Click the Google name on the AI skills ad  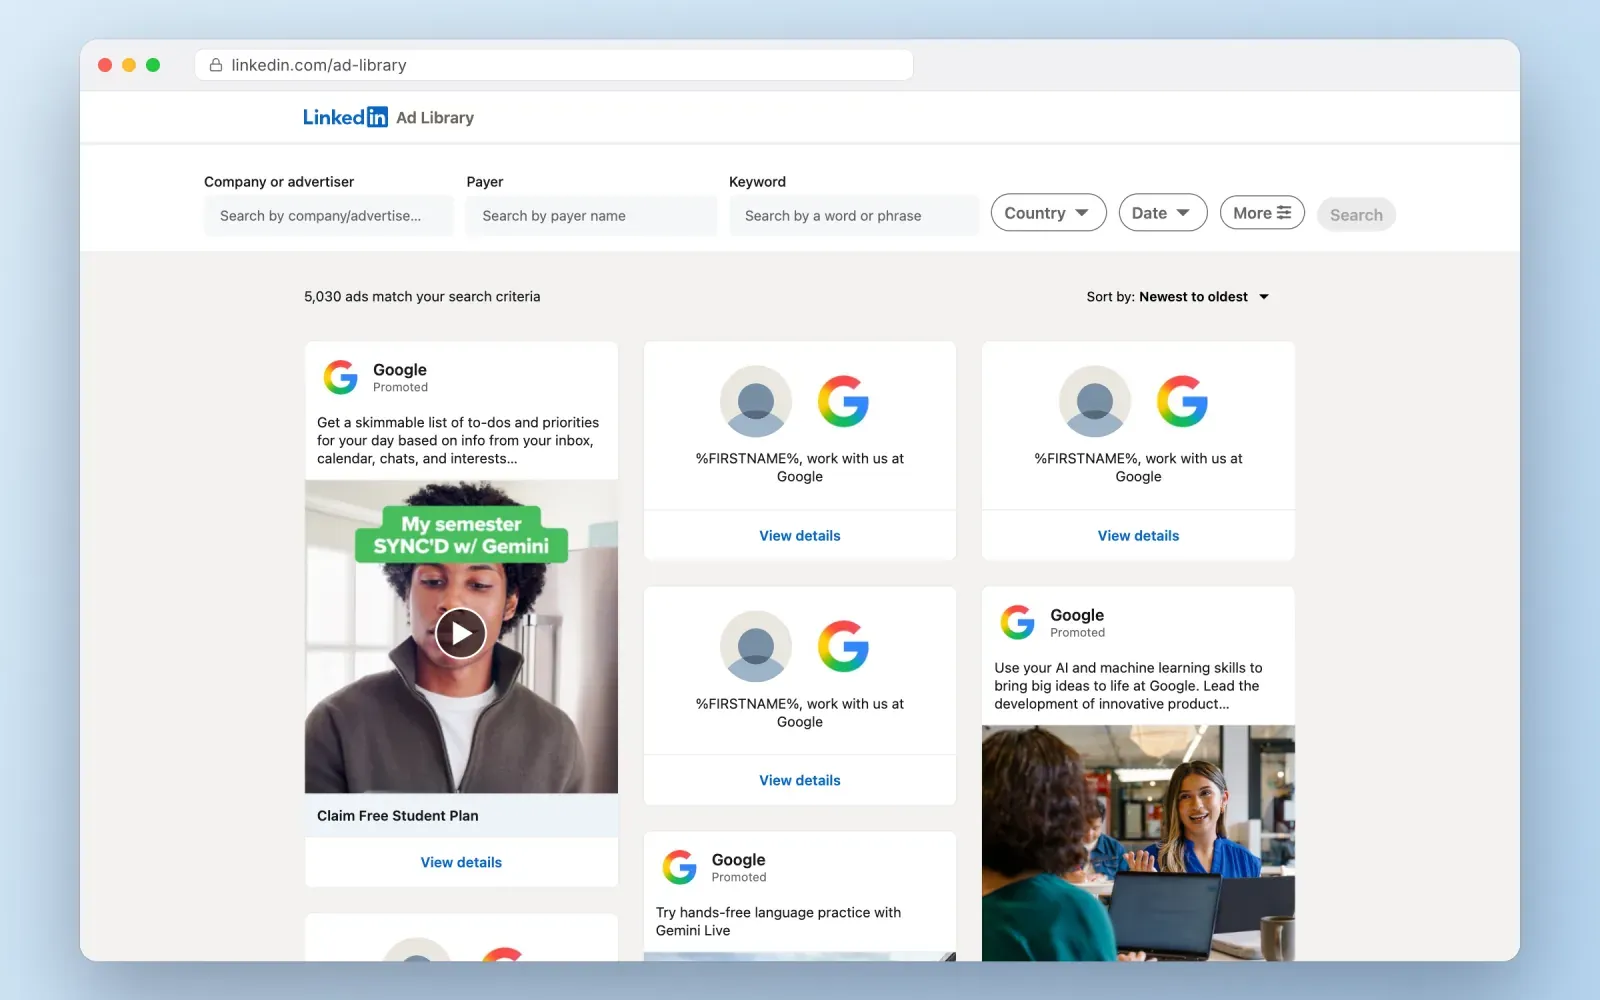coord(1077,615)
